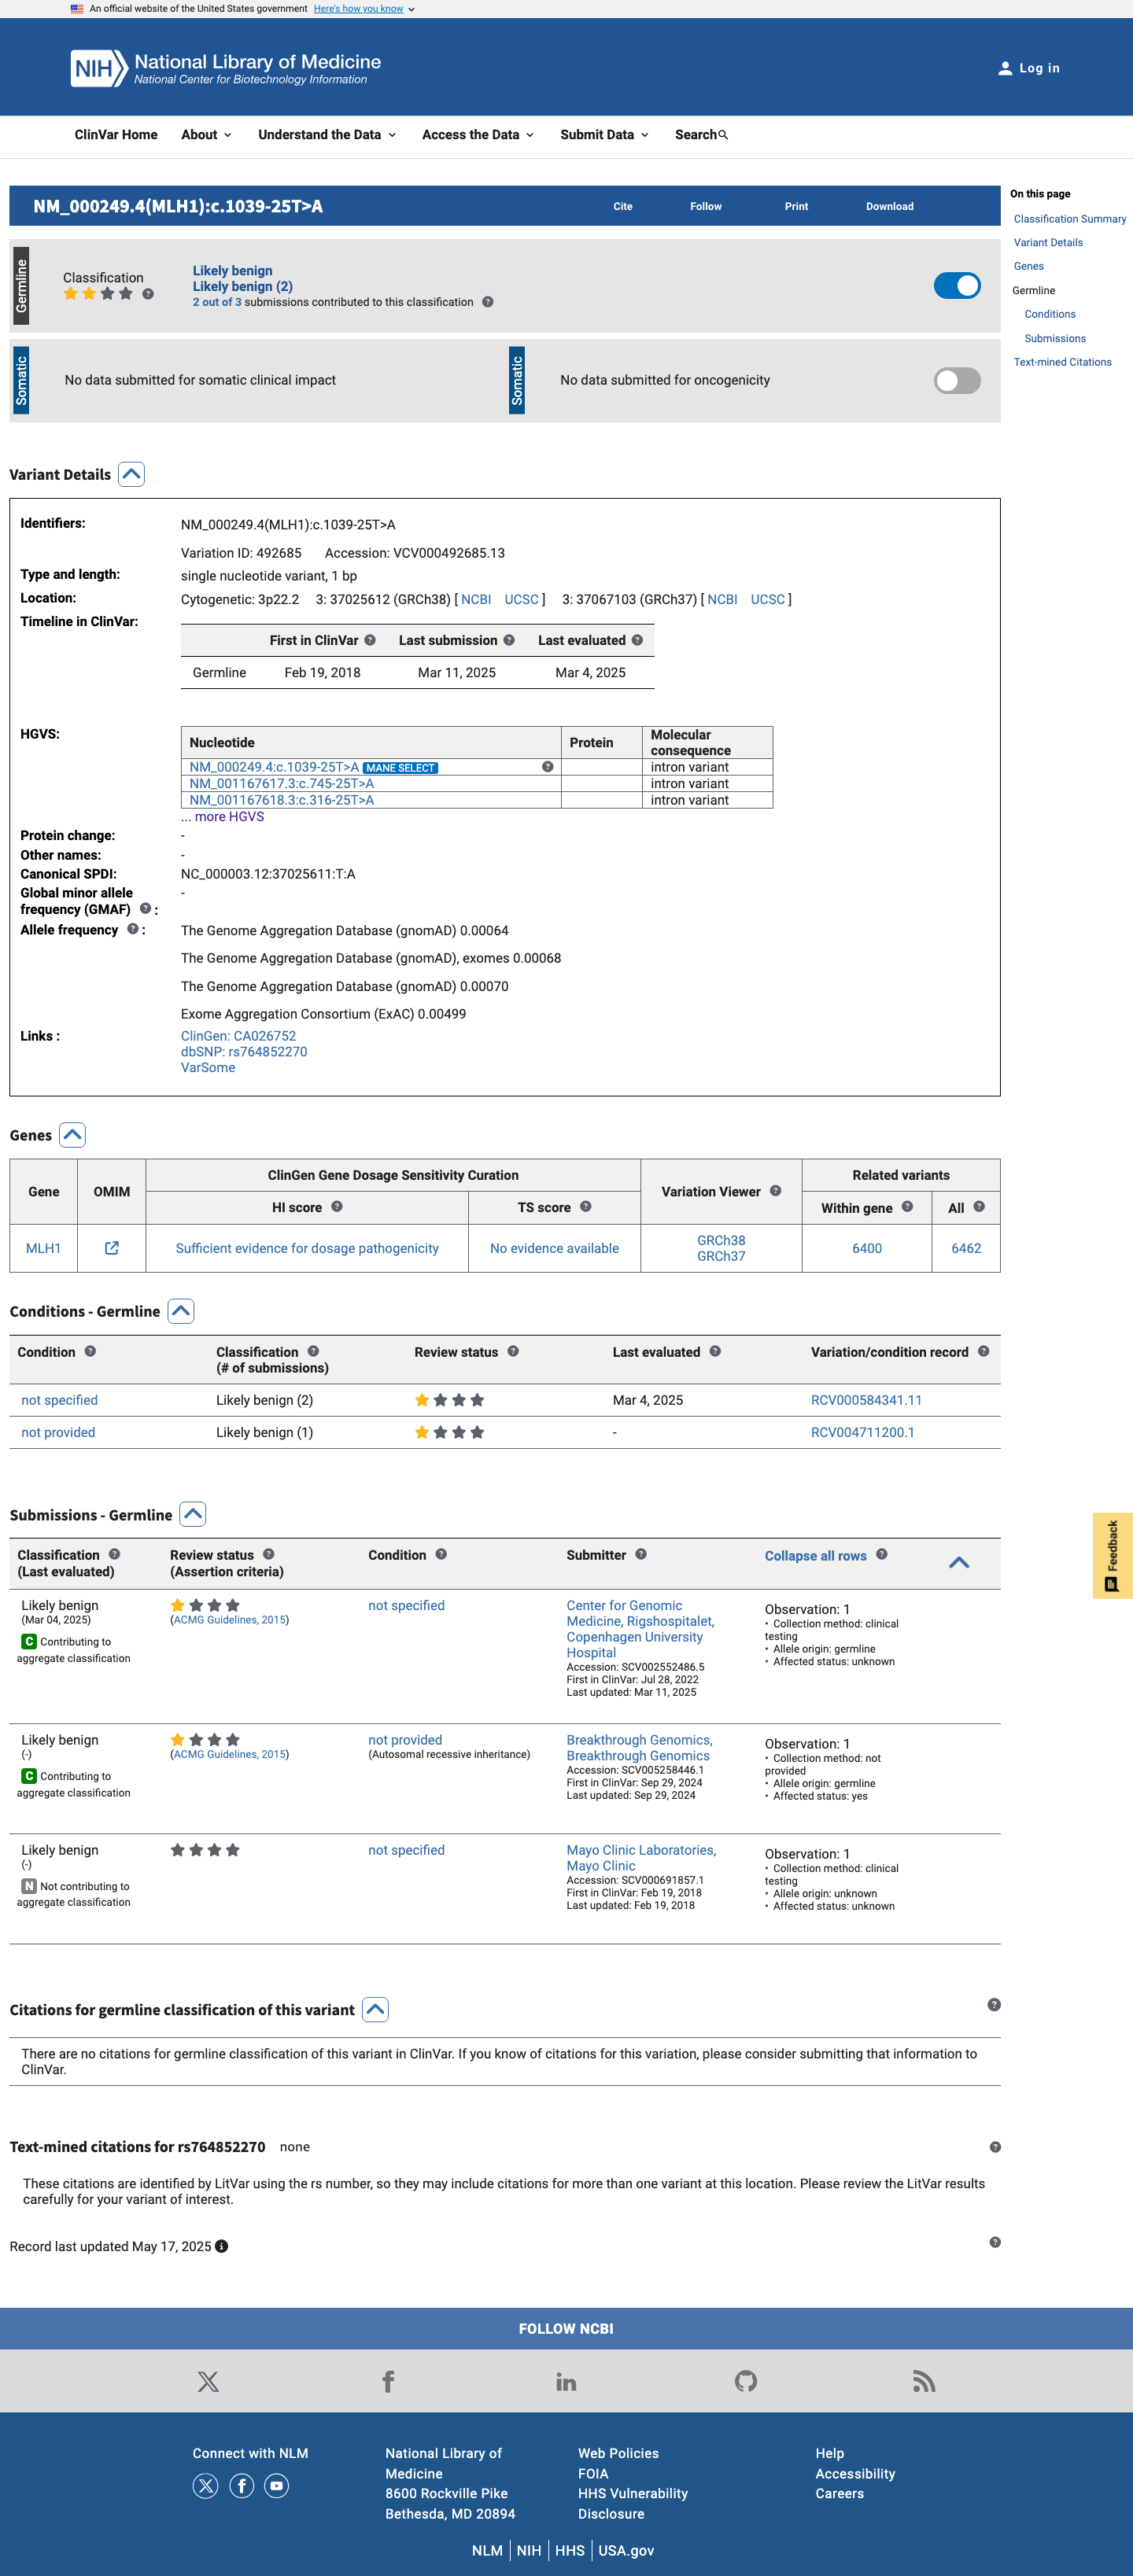Click the X (Twitter) icon under Follow NCBI
Screen dimensions: 1133x2576
(x=208, y=2381)
